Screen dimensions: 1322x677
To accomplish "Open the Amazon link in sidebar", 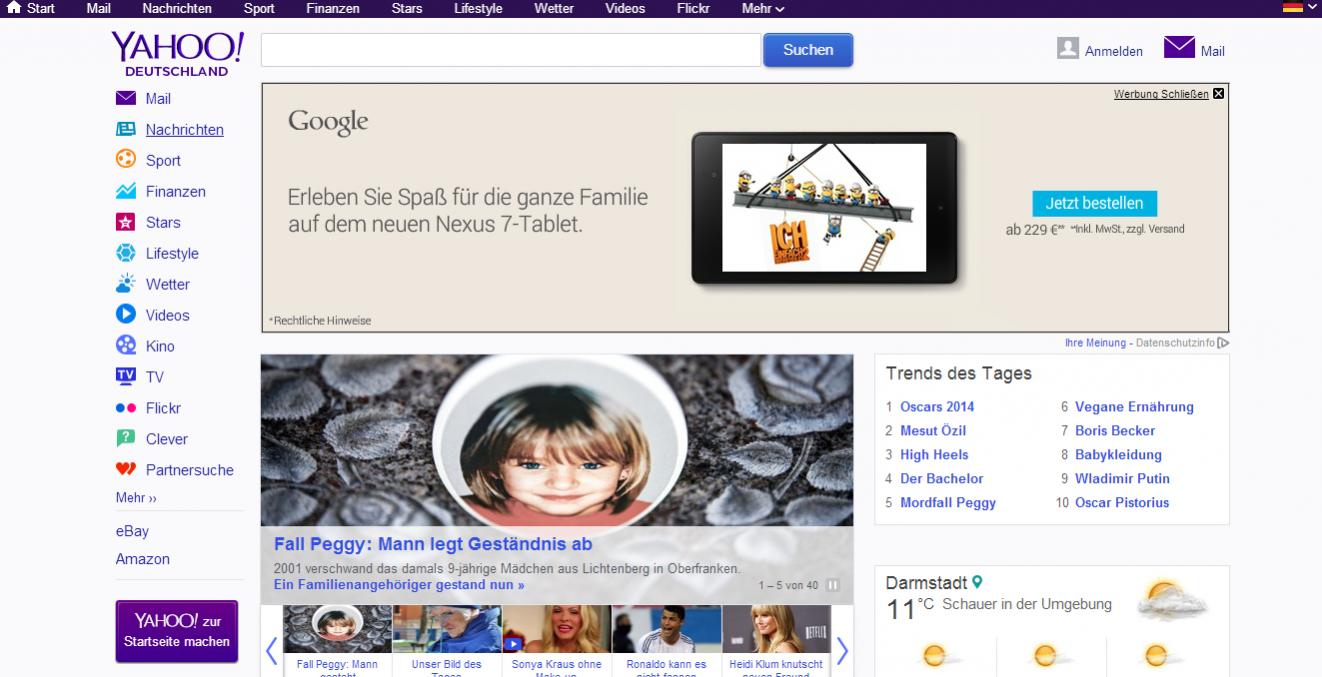I will pyautogui.click(x=143, y=559).
